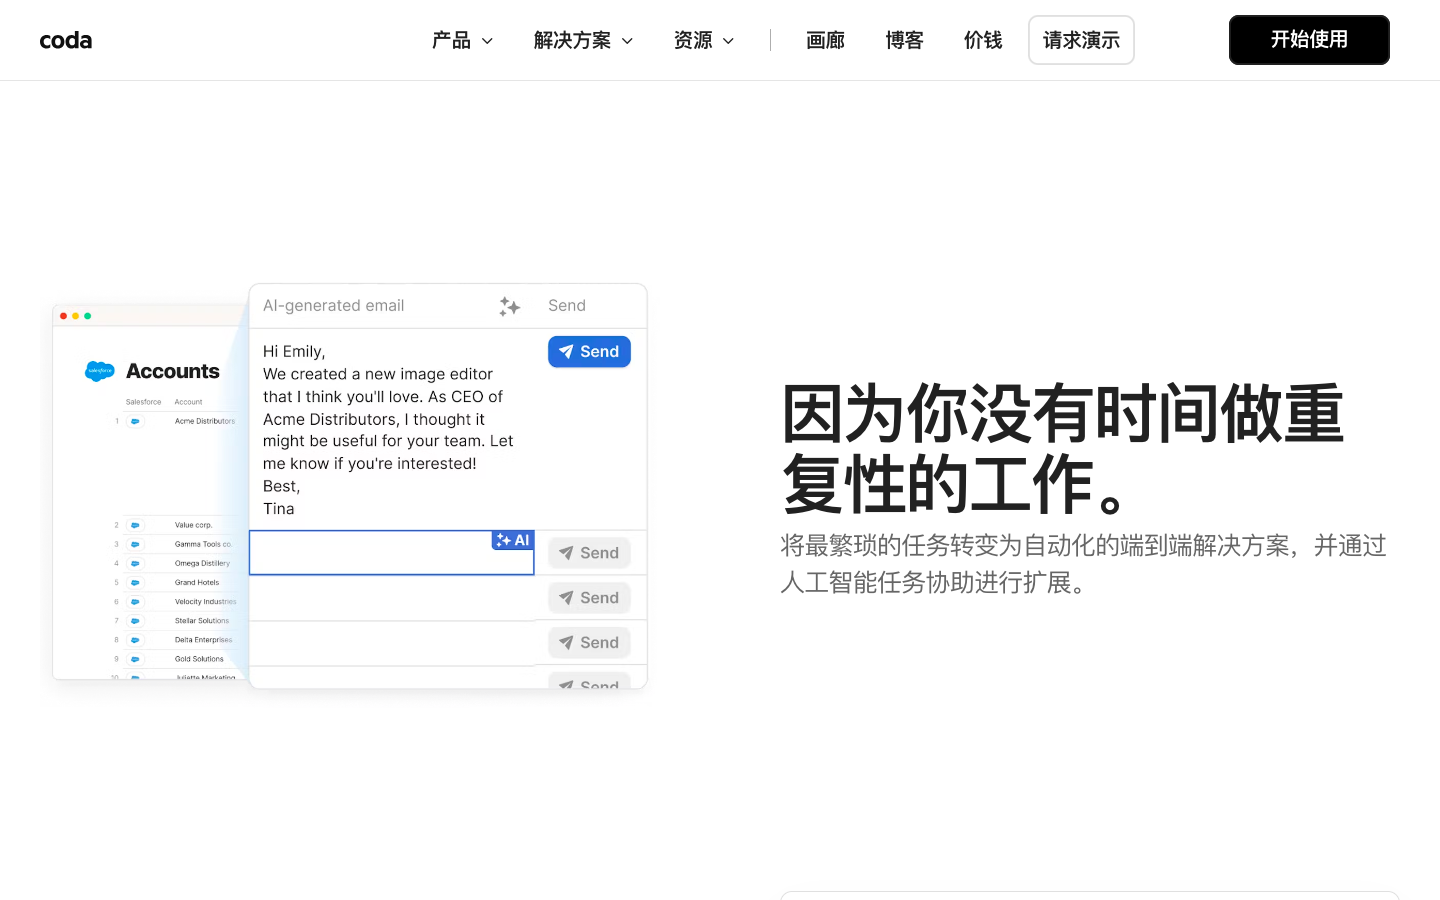Viewport: 1440px width, 900px height.
Task: Click the first greyed-out Send button
Action: pyautogui.click(x=589, y=553)
